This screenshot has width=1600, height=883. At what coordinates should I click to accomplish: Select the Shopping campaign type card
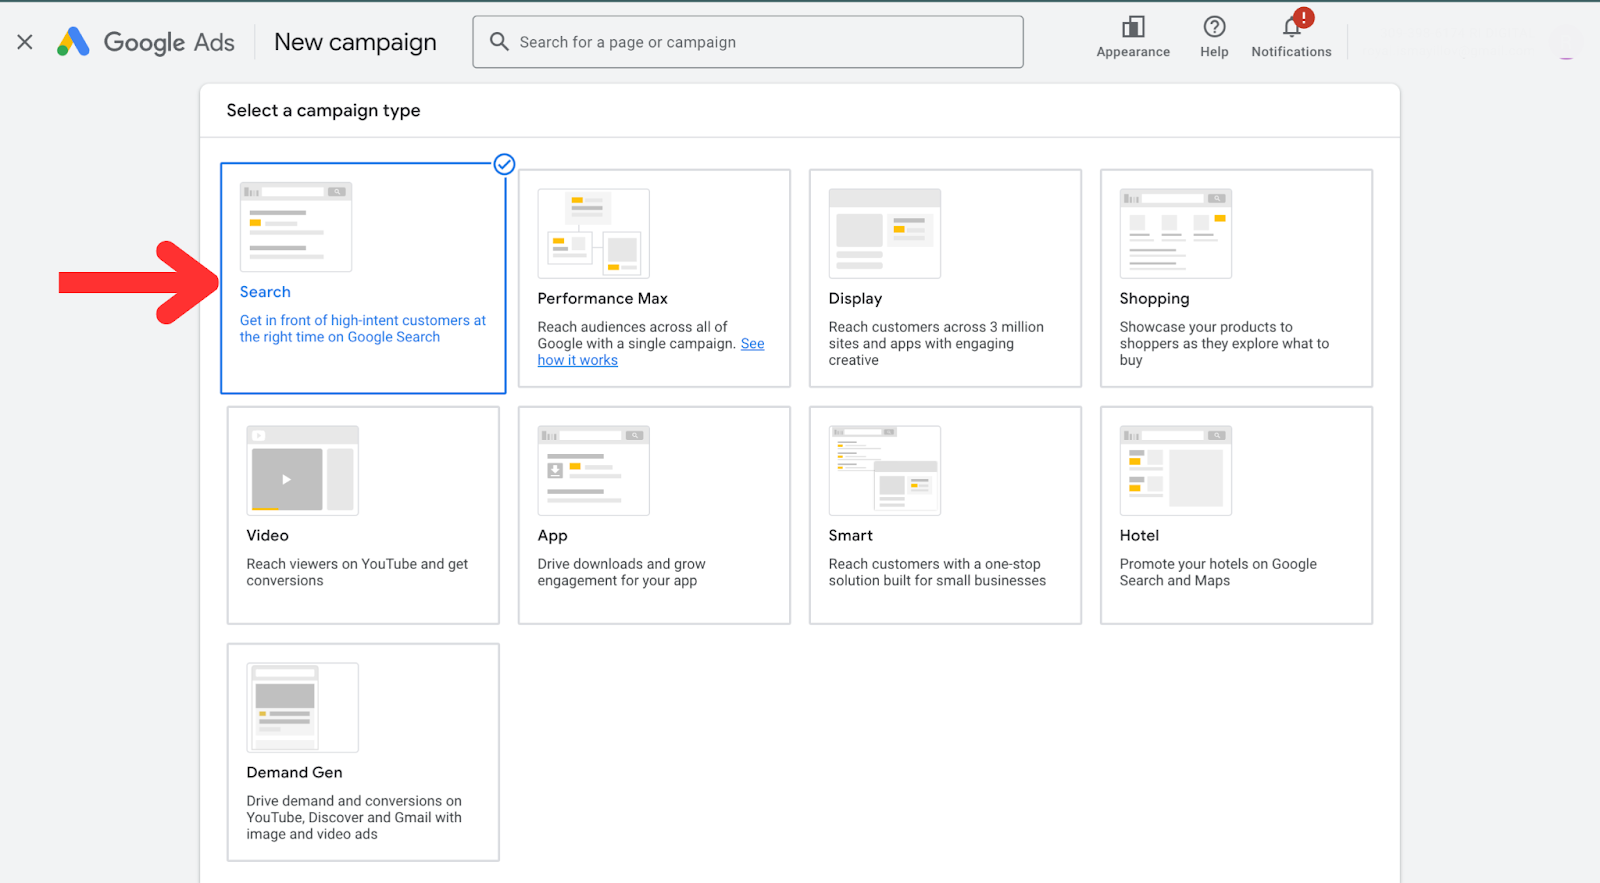[x=1236, y=278]
